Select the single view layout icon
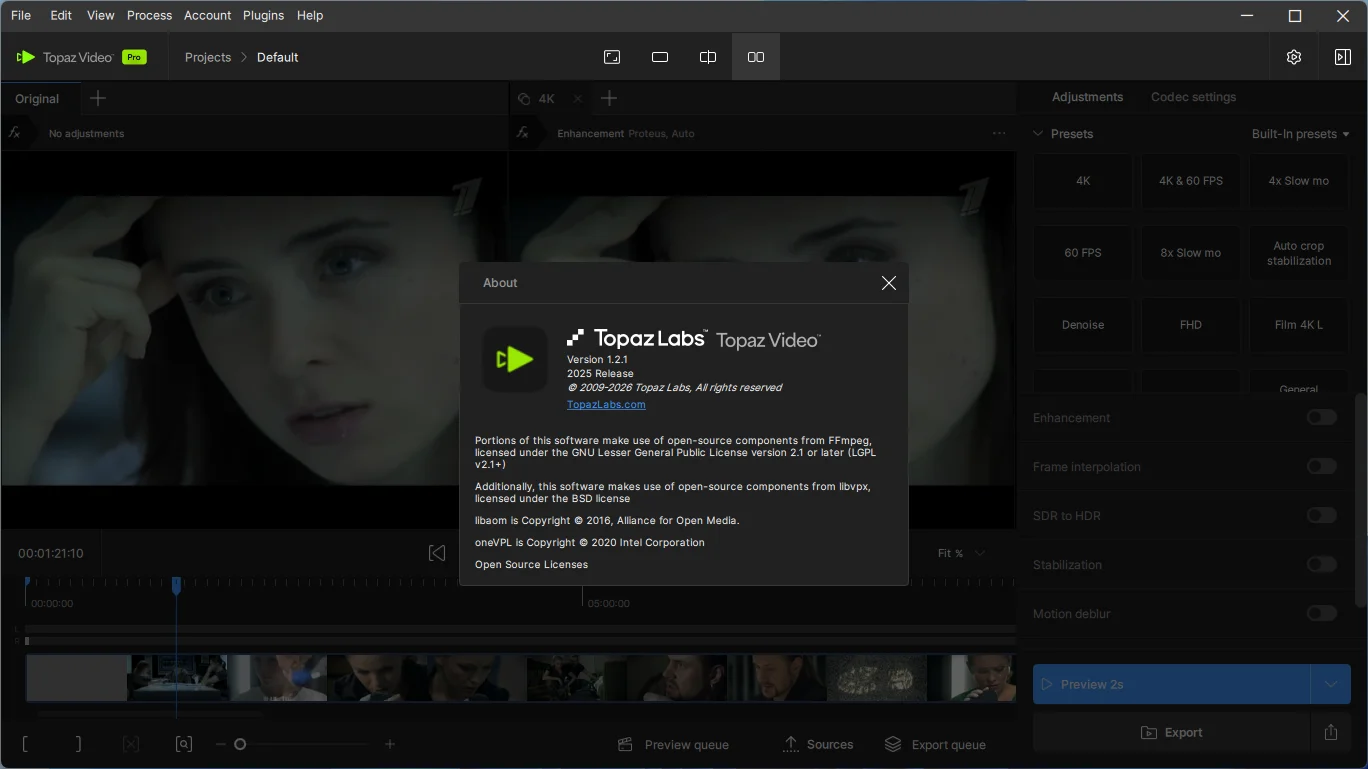Image resolution: width=1368 pixels, height=769 pixels. 660,57
